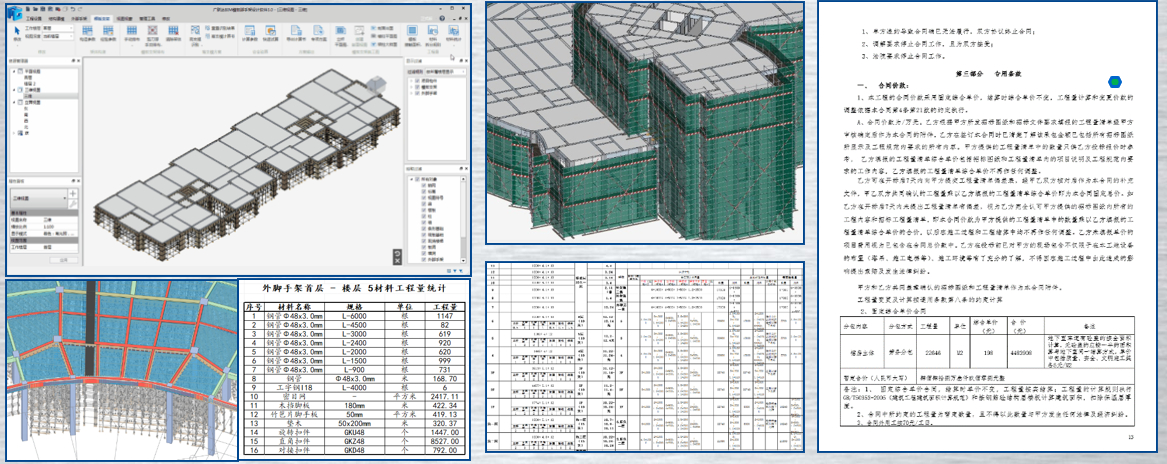Image resolution: width=1167 pixels, height=464 pixels.
Task: Click the wrench icon in properties panel
Action: click(73, 203)
